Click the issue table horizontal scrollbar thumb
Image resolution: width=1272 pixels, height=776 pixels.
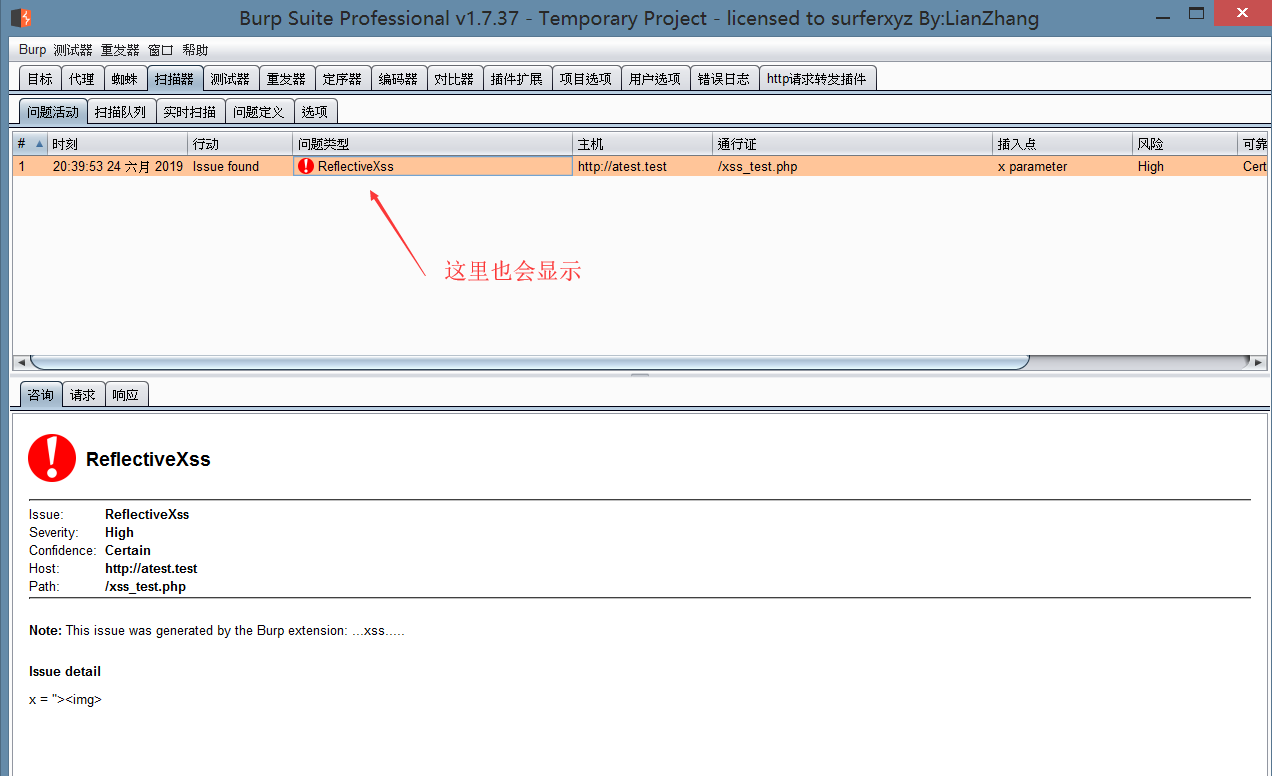pos(530,362)
